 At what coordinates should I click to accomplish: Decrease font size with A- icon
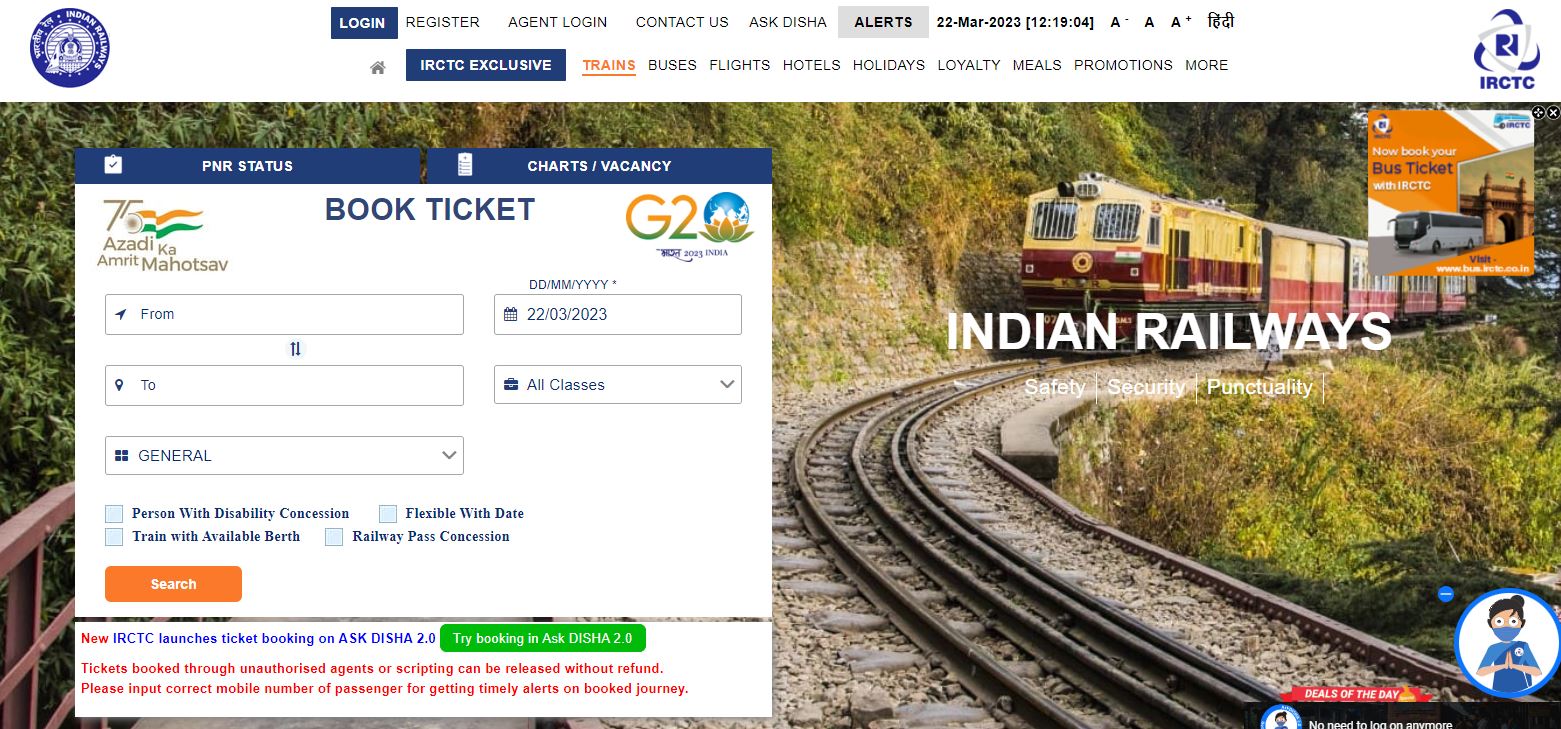coord(1119,22)
